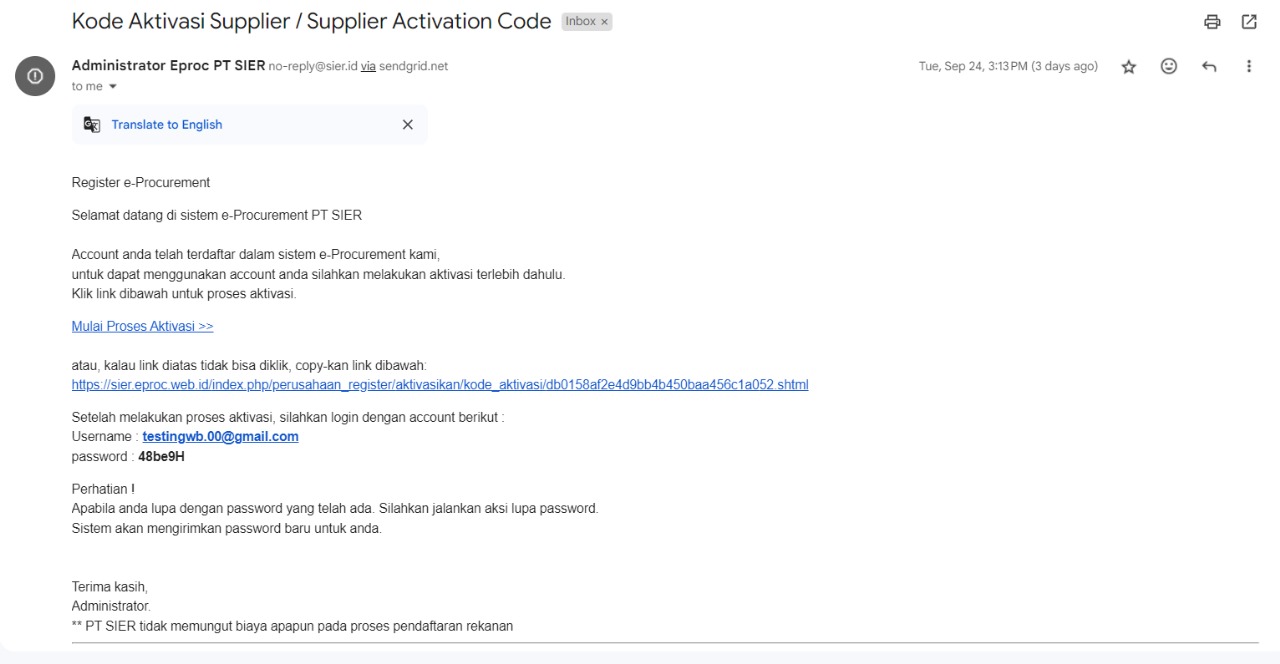Star this email message

(1129, 66)
